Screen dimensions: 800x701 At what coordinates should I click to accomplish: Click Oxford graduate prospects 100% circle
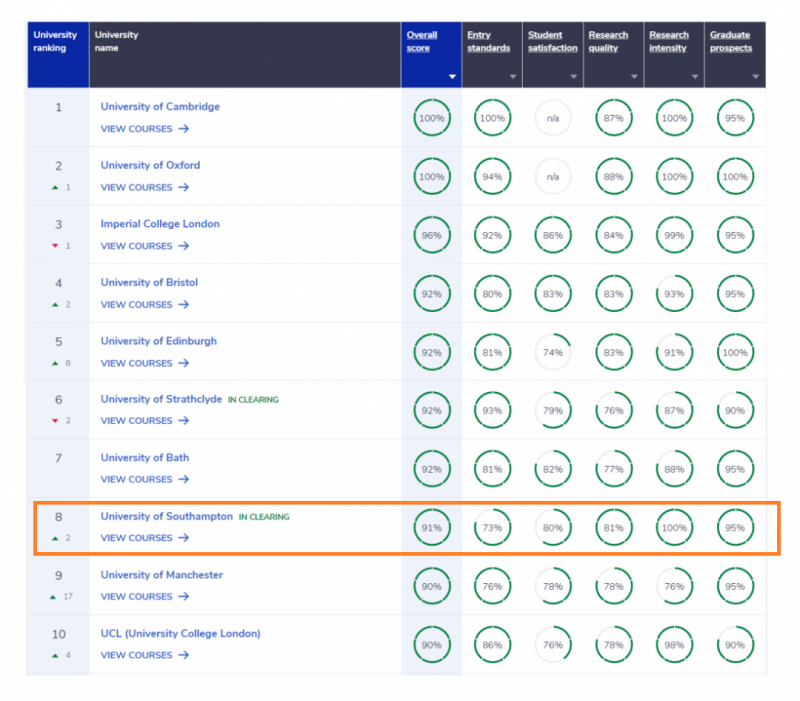pos(735,177)
